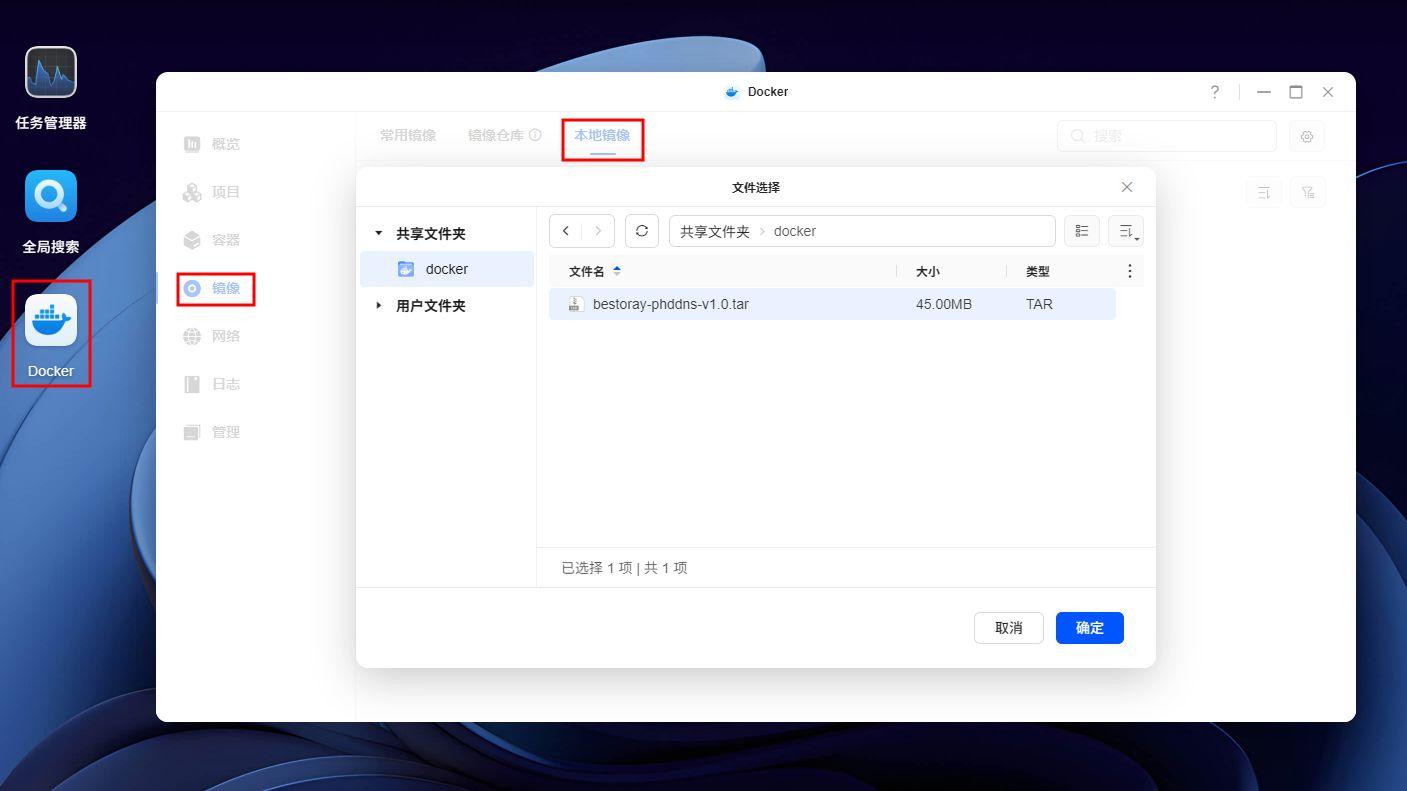Maximize the Docker window
The height and width of the screenshot is (791, 1407).
click(1296, 92)
